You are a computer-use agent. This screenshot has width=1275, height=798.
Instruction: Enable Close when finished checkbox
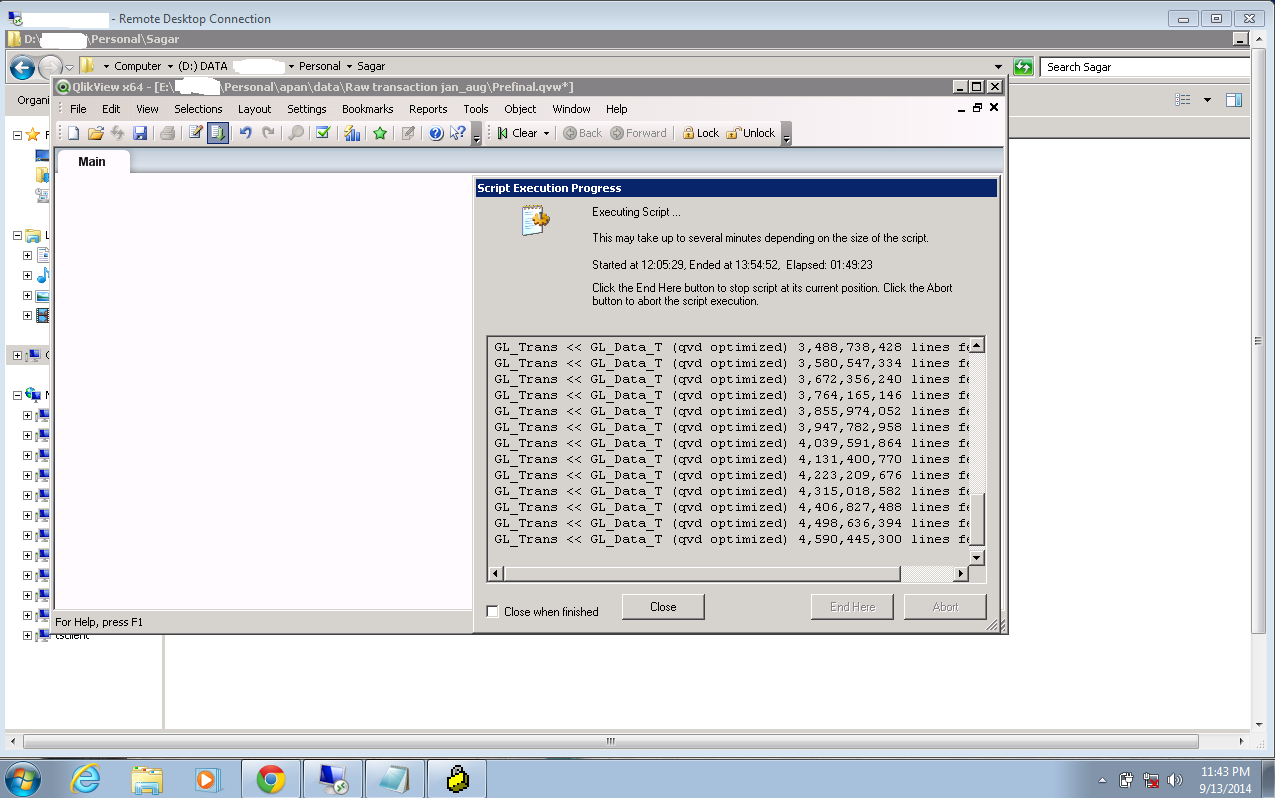click(492, 611)
